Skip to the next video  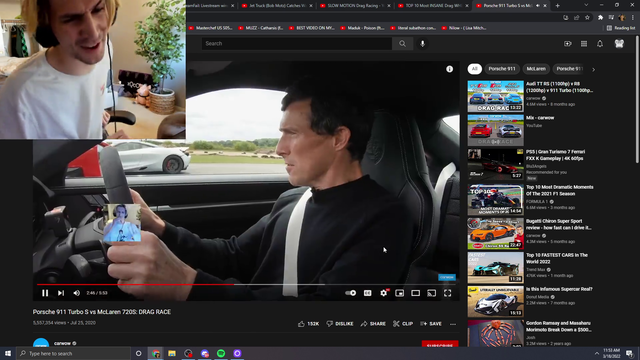coord(61,293)
